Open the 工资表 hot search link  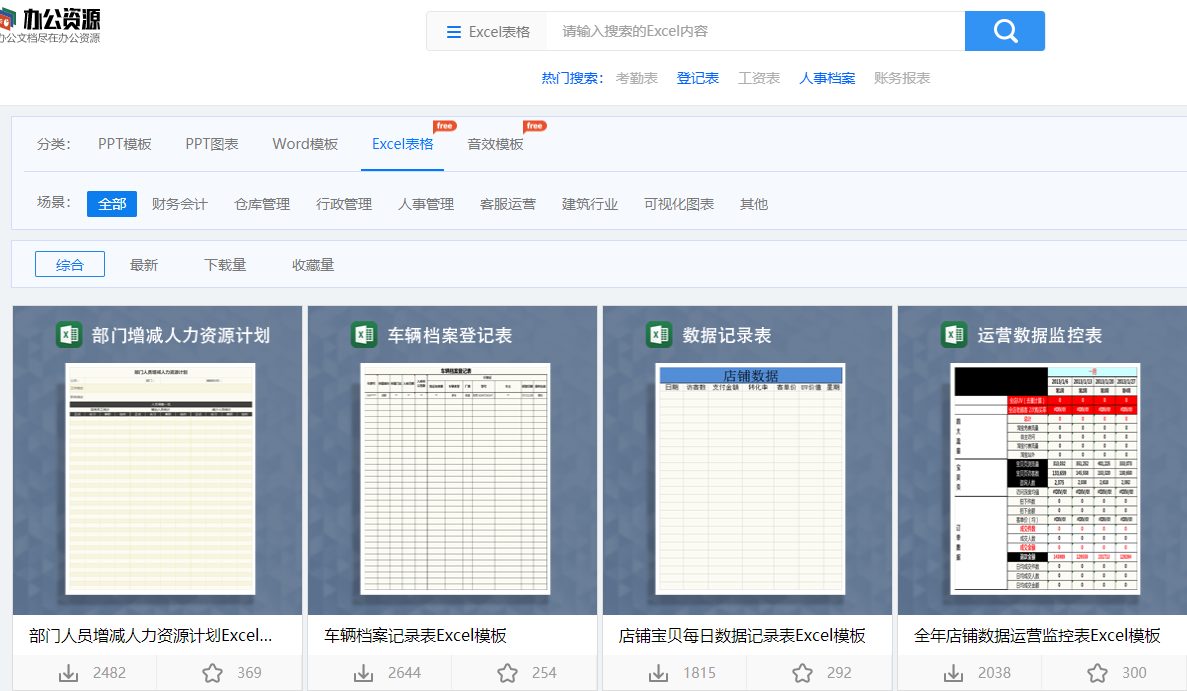[758, 77]
